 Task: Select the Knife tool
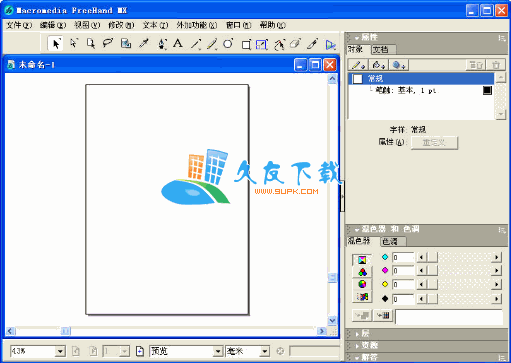pos(312,44)
